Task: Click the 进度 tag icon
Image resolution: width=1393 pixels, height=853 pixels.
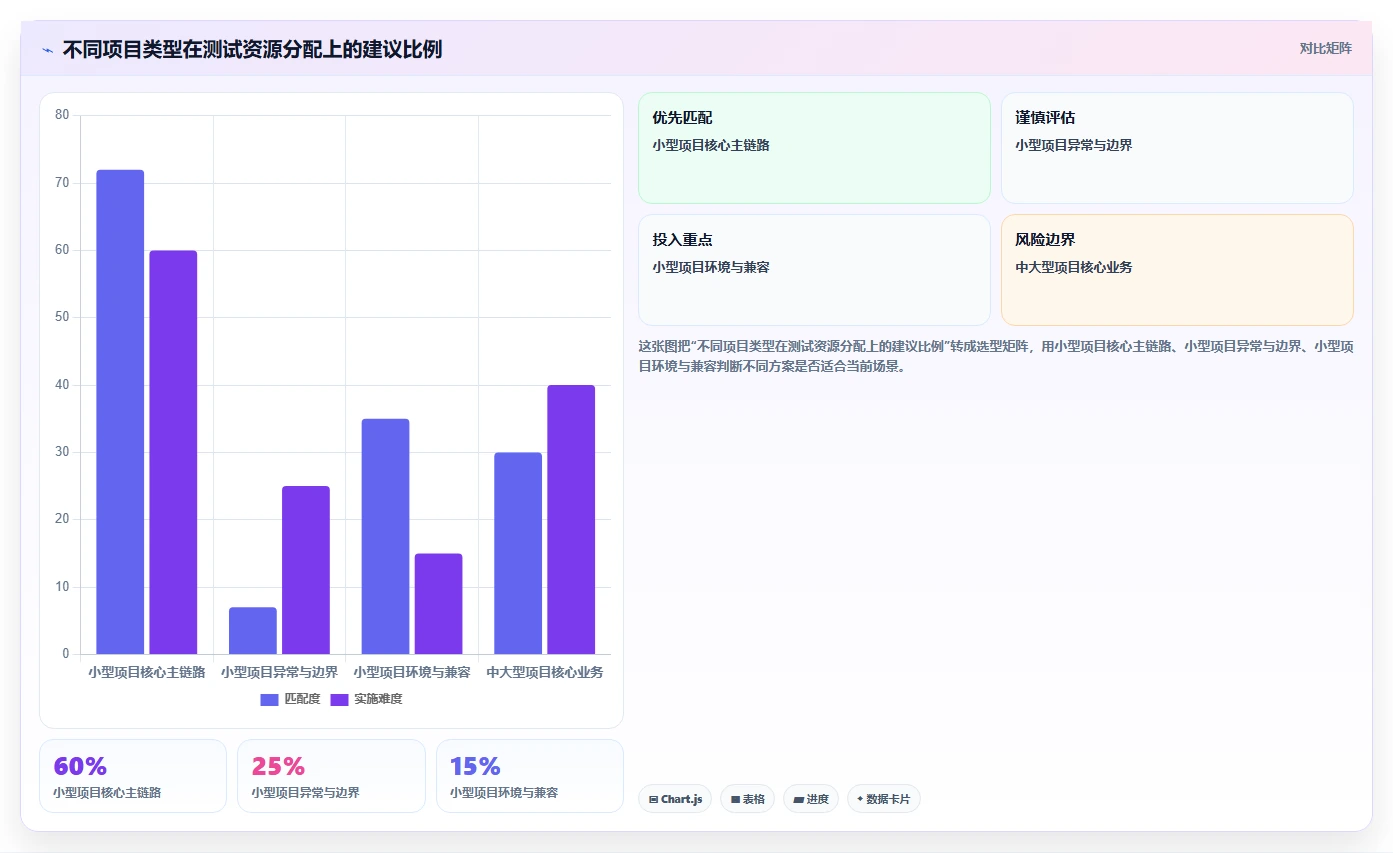Action: coord(799,799)
